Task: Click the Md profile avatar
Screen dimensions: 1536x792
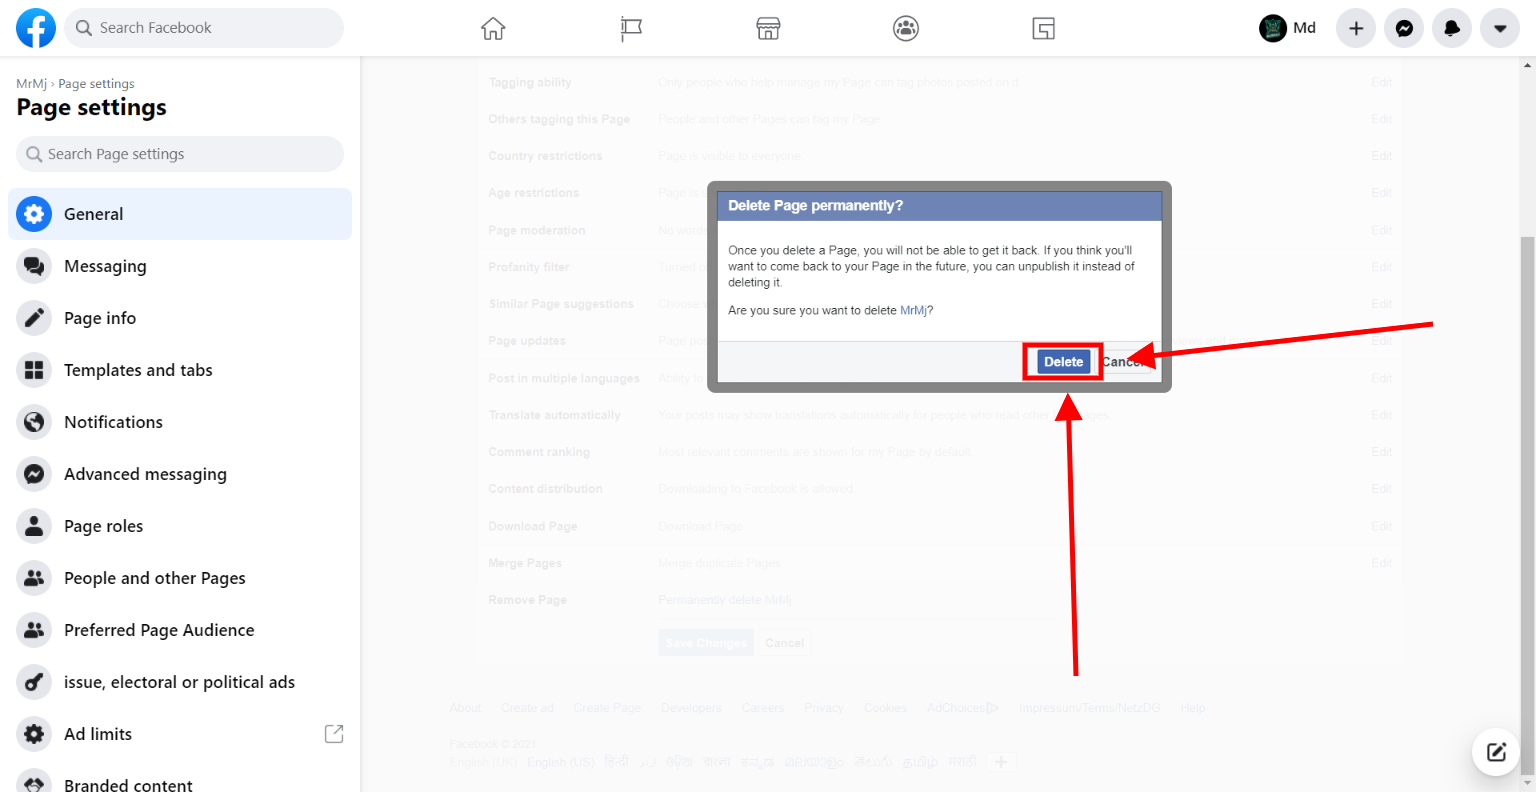Action: point(1272,28)
